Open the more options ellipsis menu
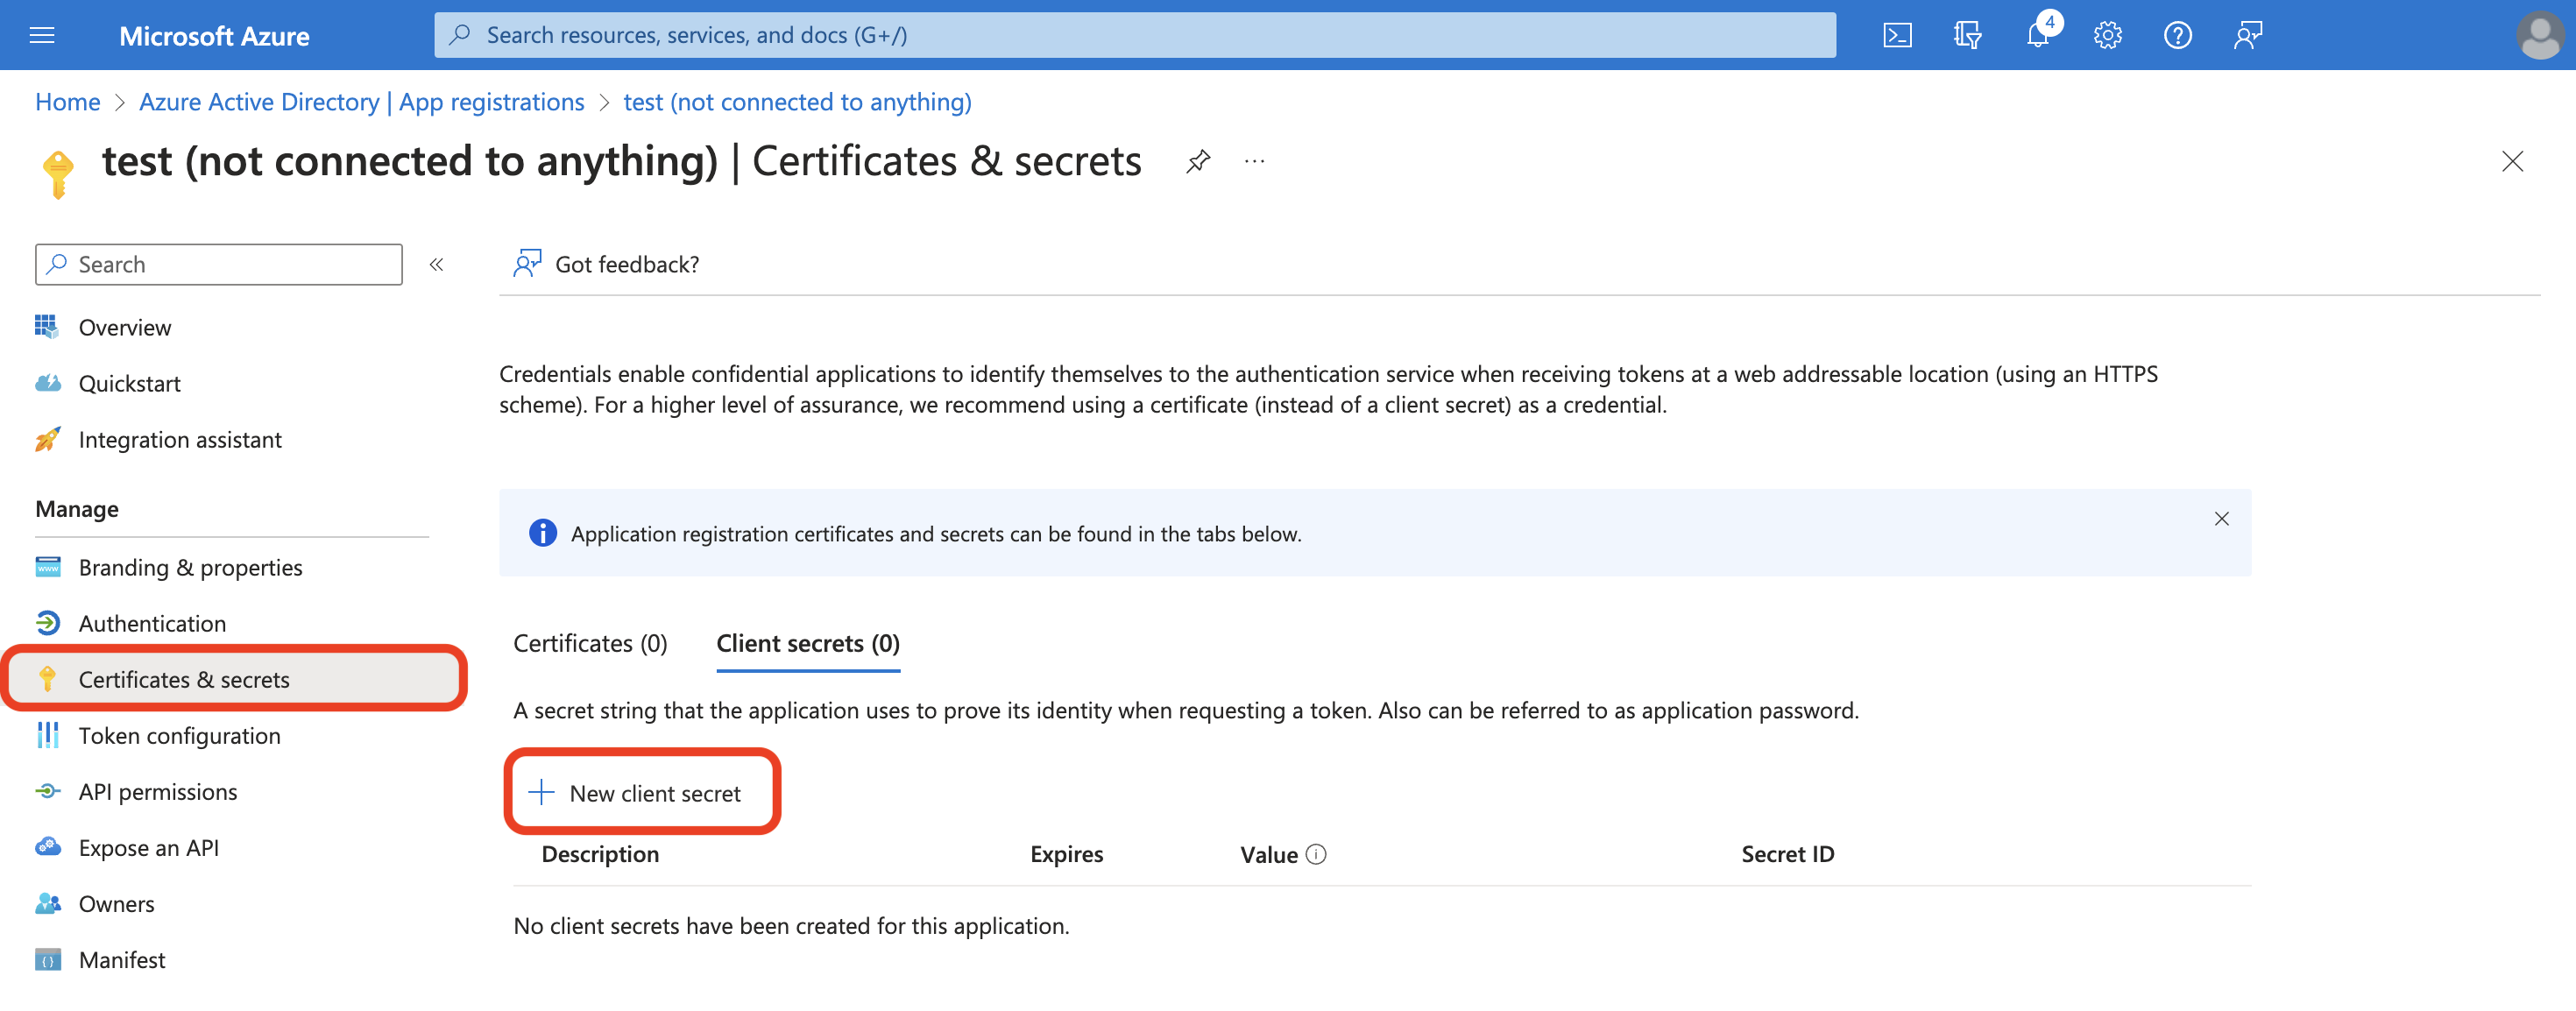 pyautogui.click(x=1254, y=161)
